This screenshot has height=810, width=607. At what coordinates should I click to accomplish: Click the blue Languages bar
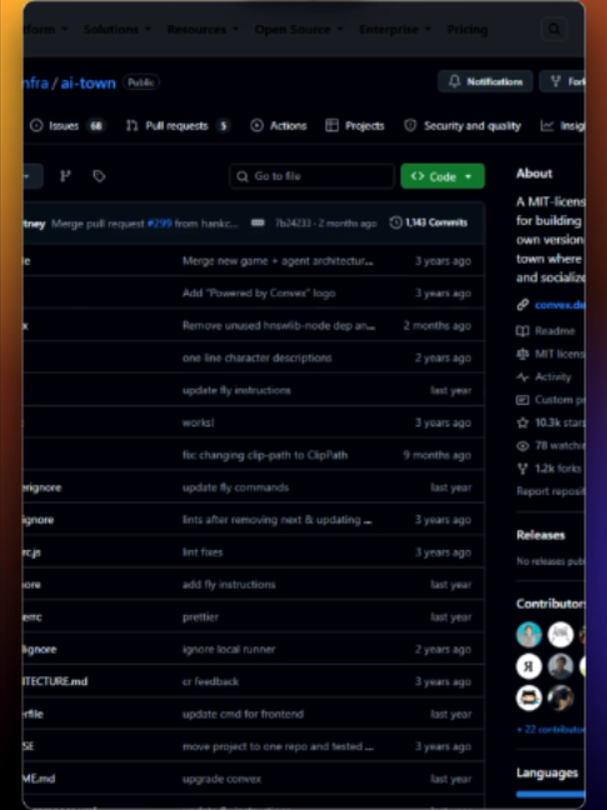coord(551,795)
